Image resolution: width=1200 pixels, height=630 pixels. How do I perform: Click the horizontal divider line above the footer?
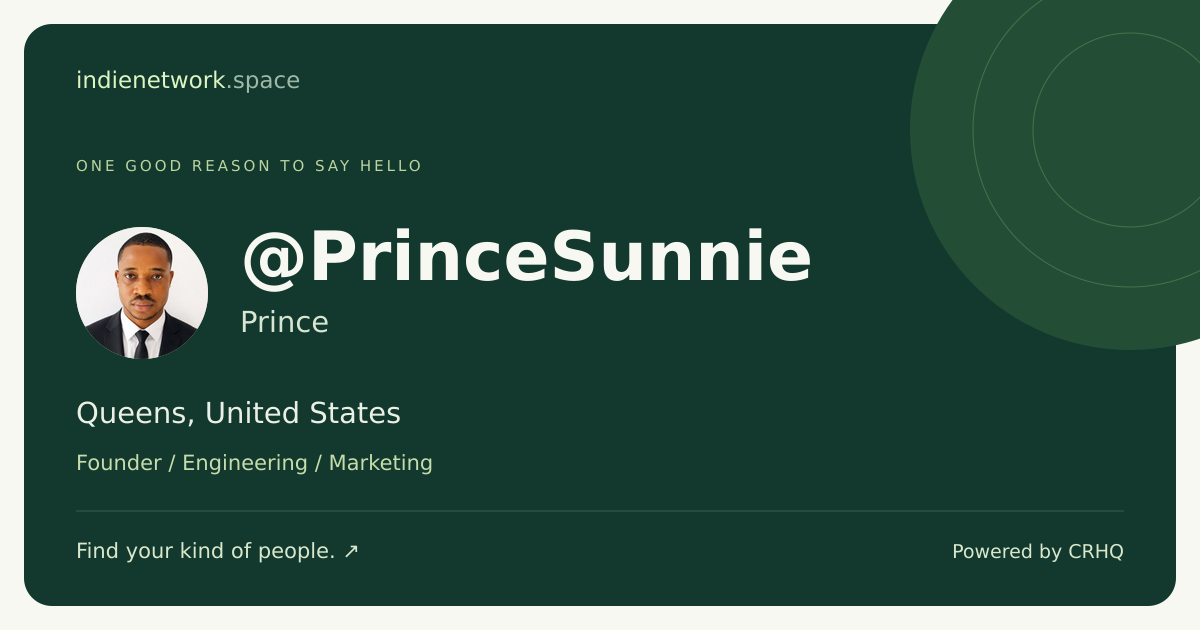(600, 511)
